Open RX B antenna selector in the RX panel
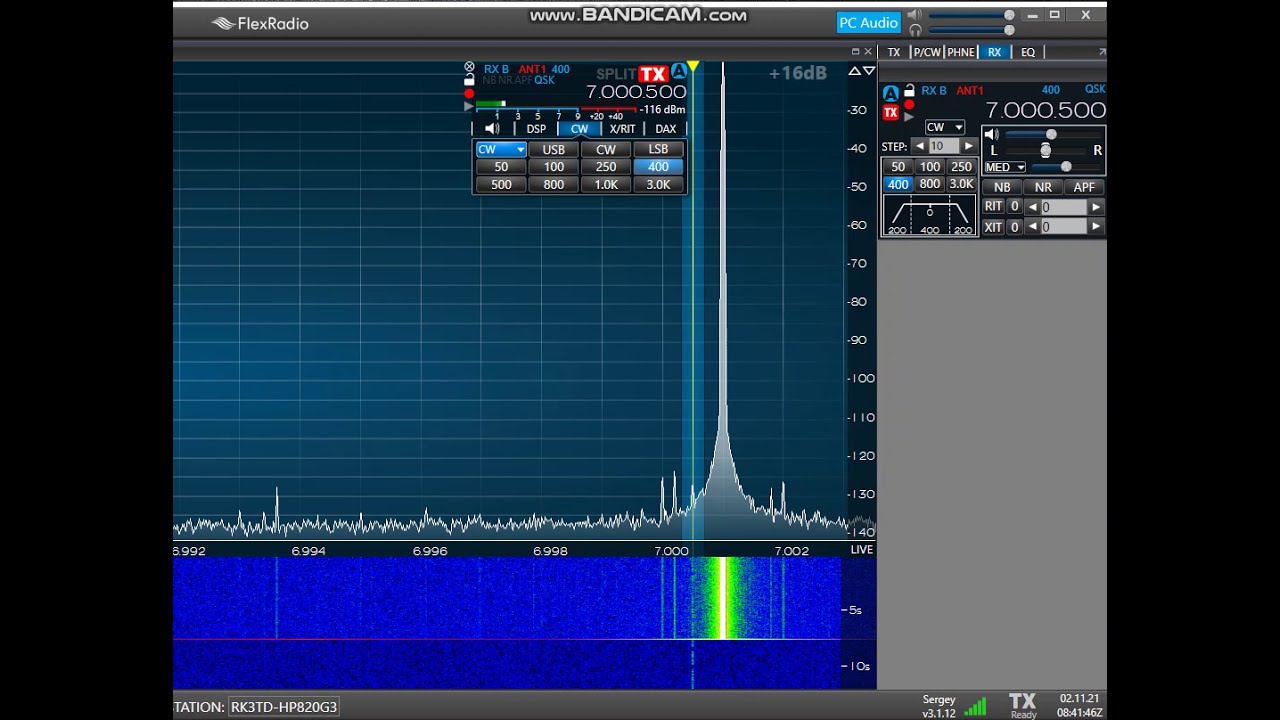The height and width of the screenshot is (720, 1280). tap(934, 91)
